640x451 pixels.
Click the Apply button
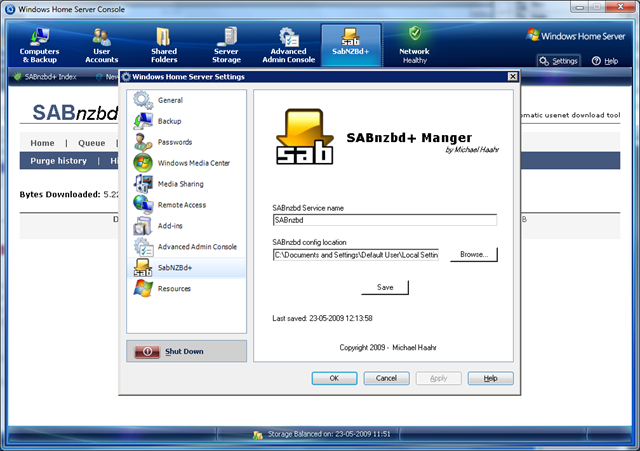(438, 378)
